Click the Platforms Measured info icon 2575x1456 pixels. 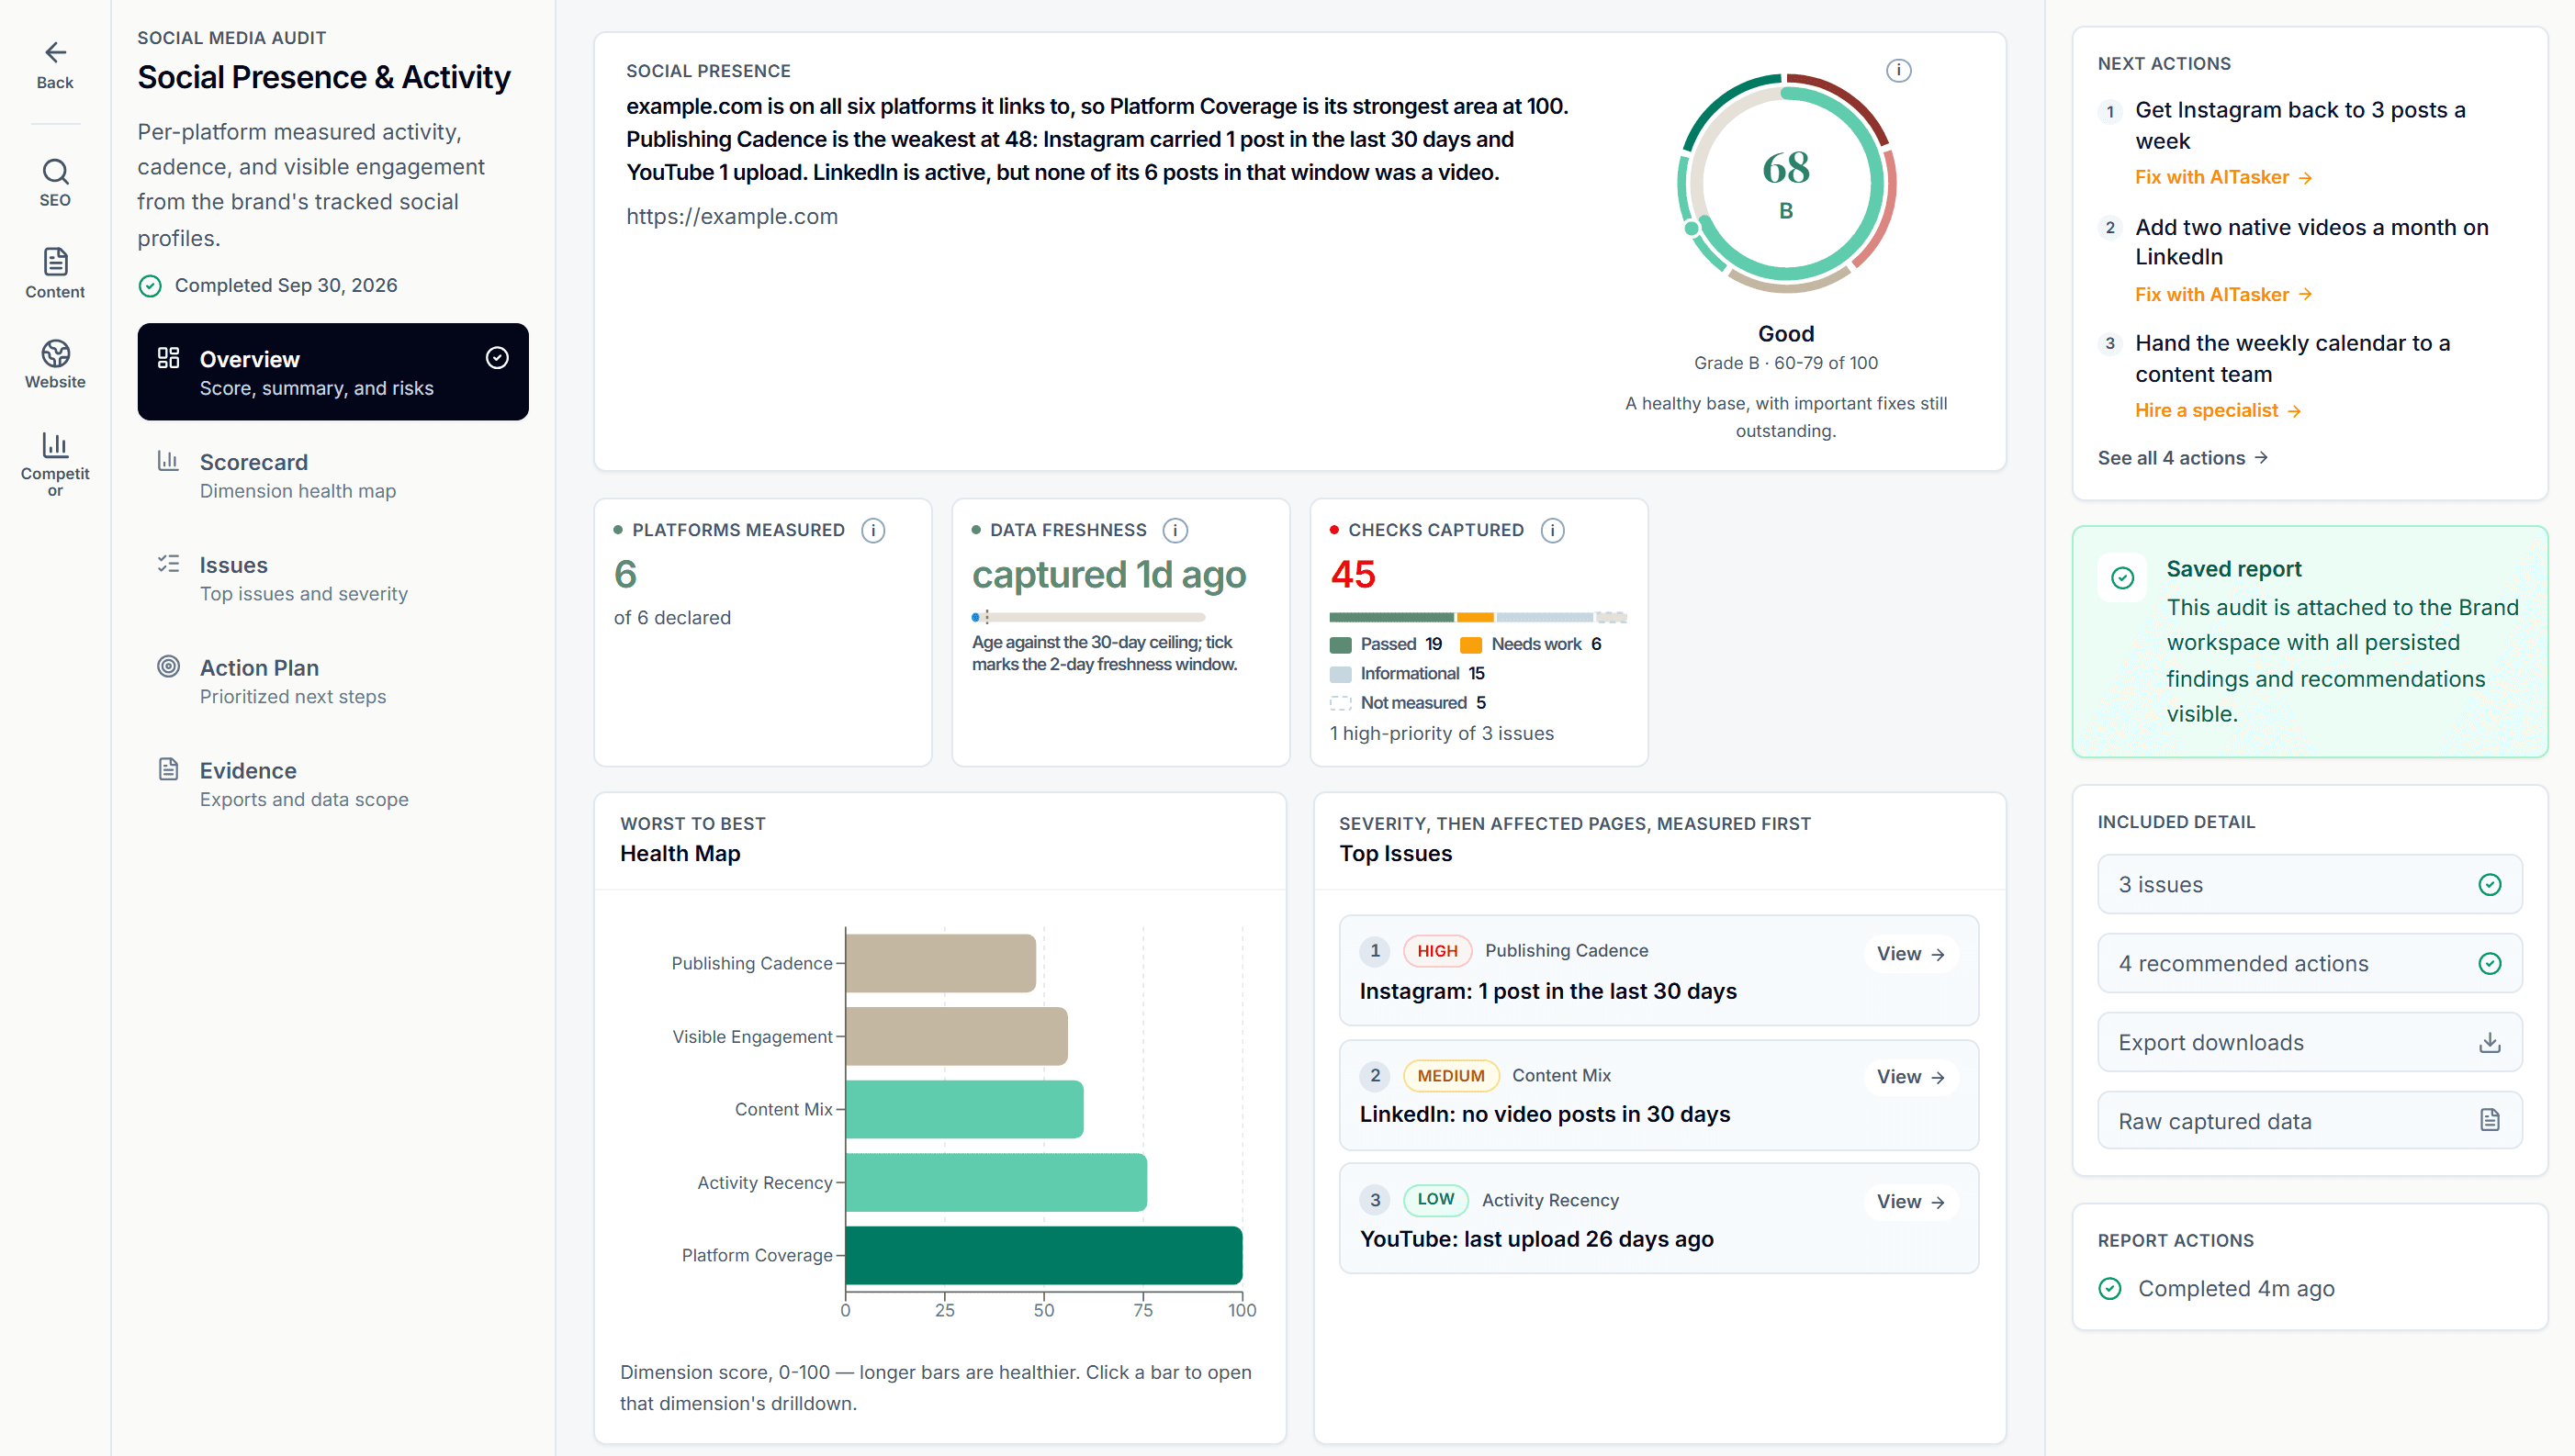click(873, 530)
